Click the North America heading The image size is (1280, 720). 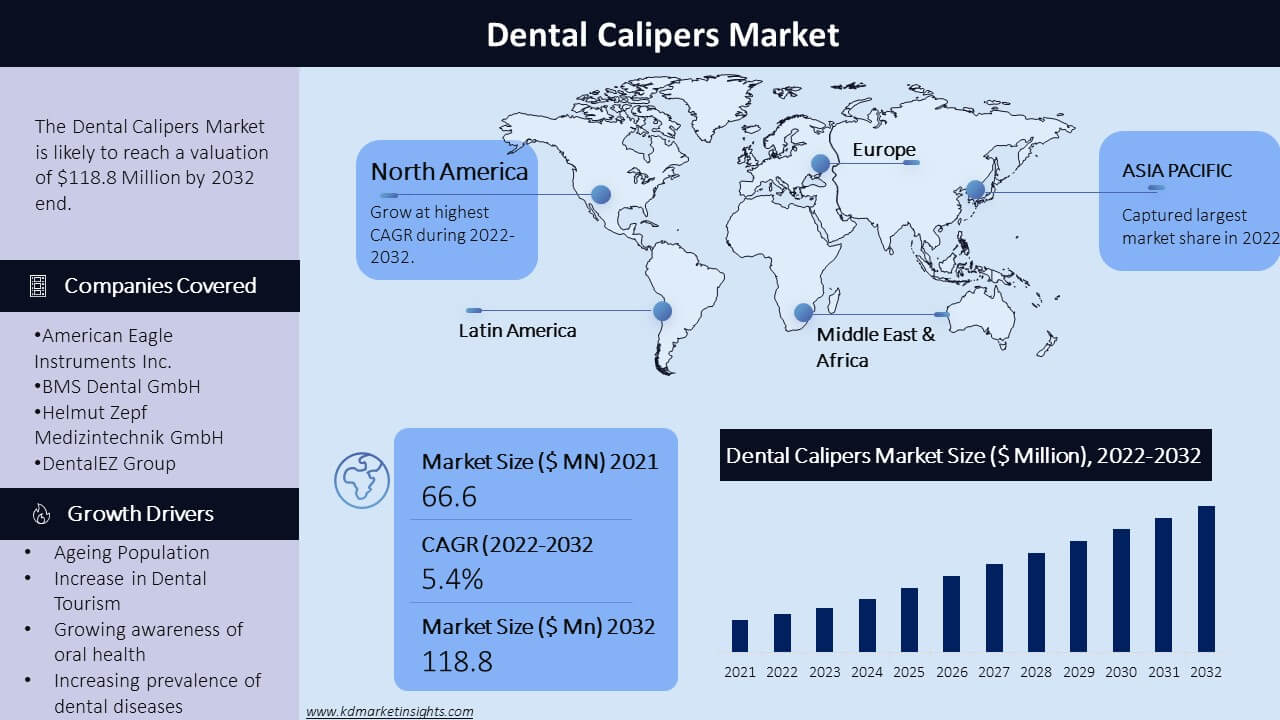click(x=449, y=171)
